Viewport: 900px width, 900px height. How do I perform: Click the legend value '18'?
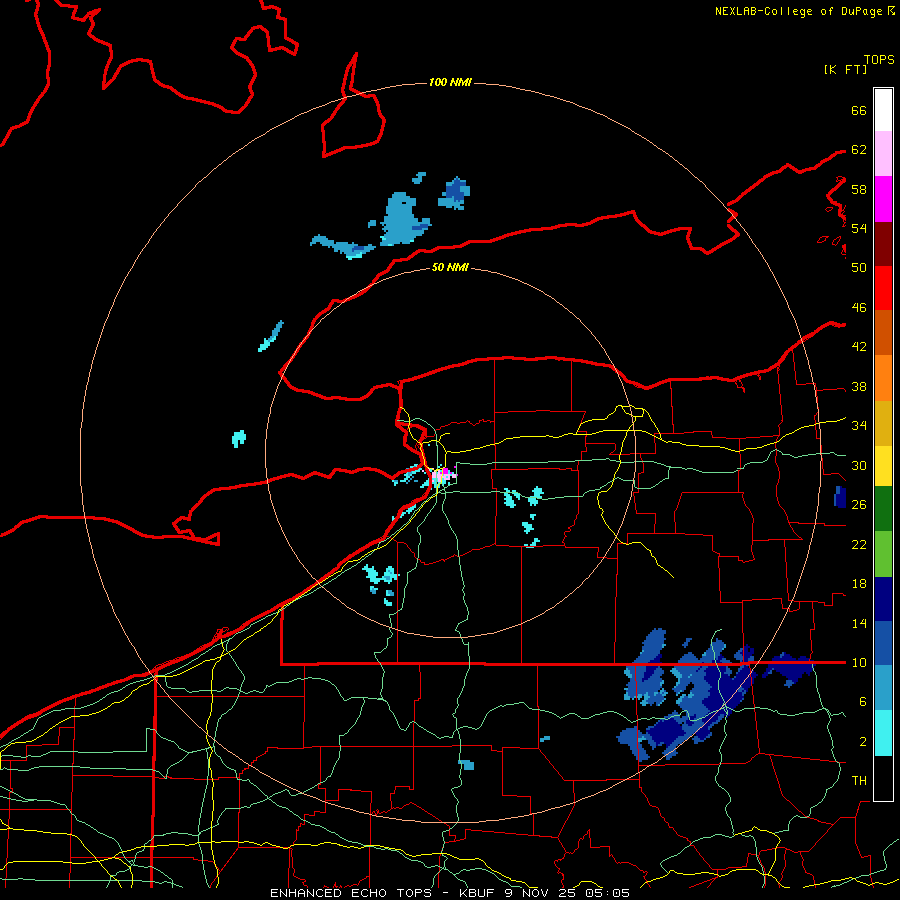[859, 584]
